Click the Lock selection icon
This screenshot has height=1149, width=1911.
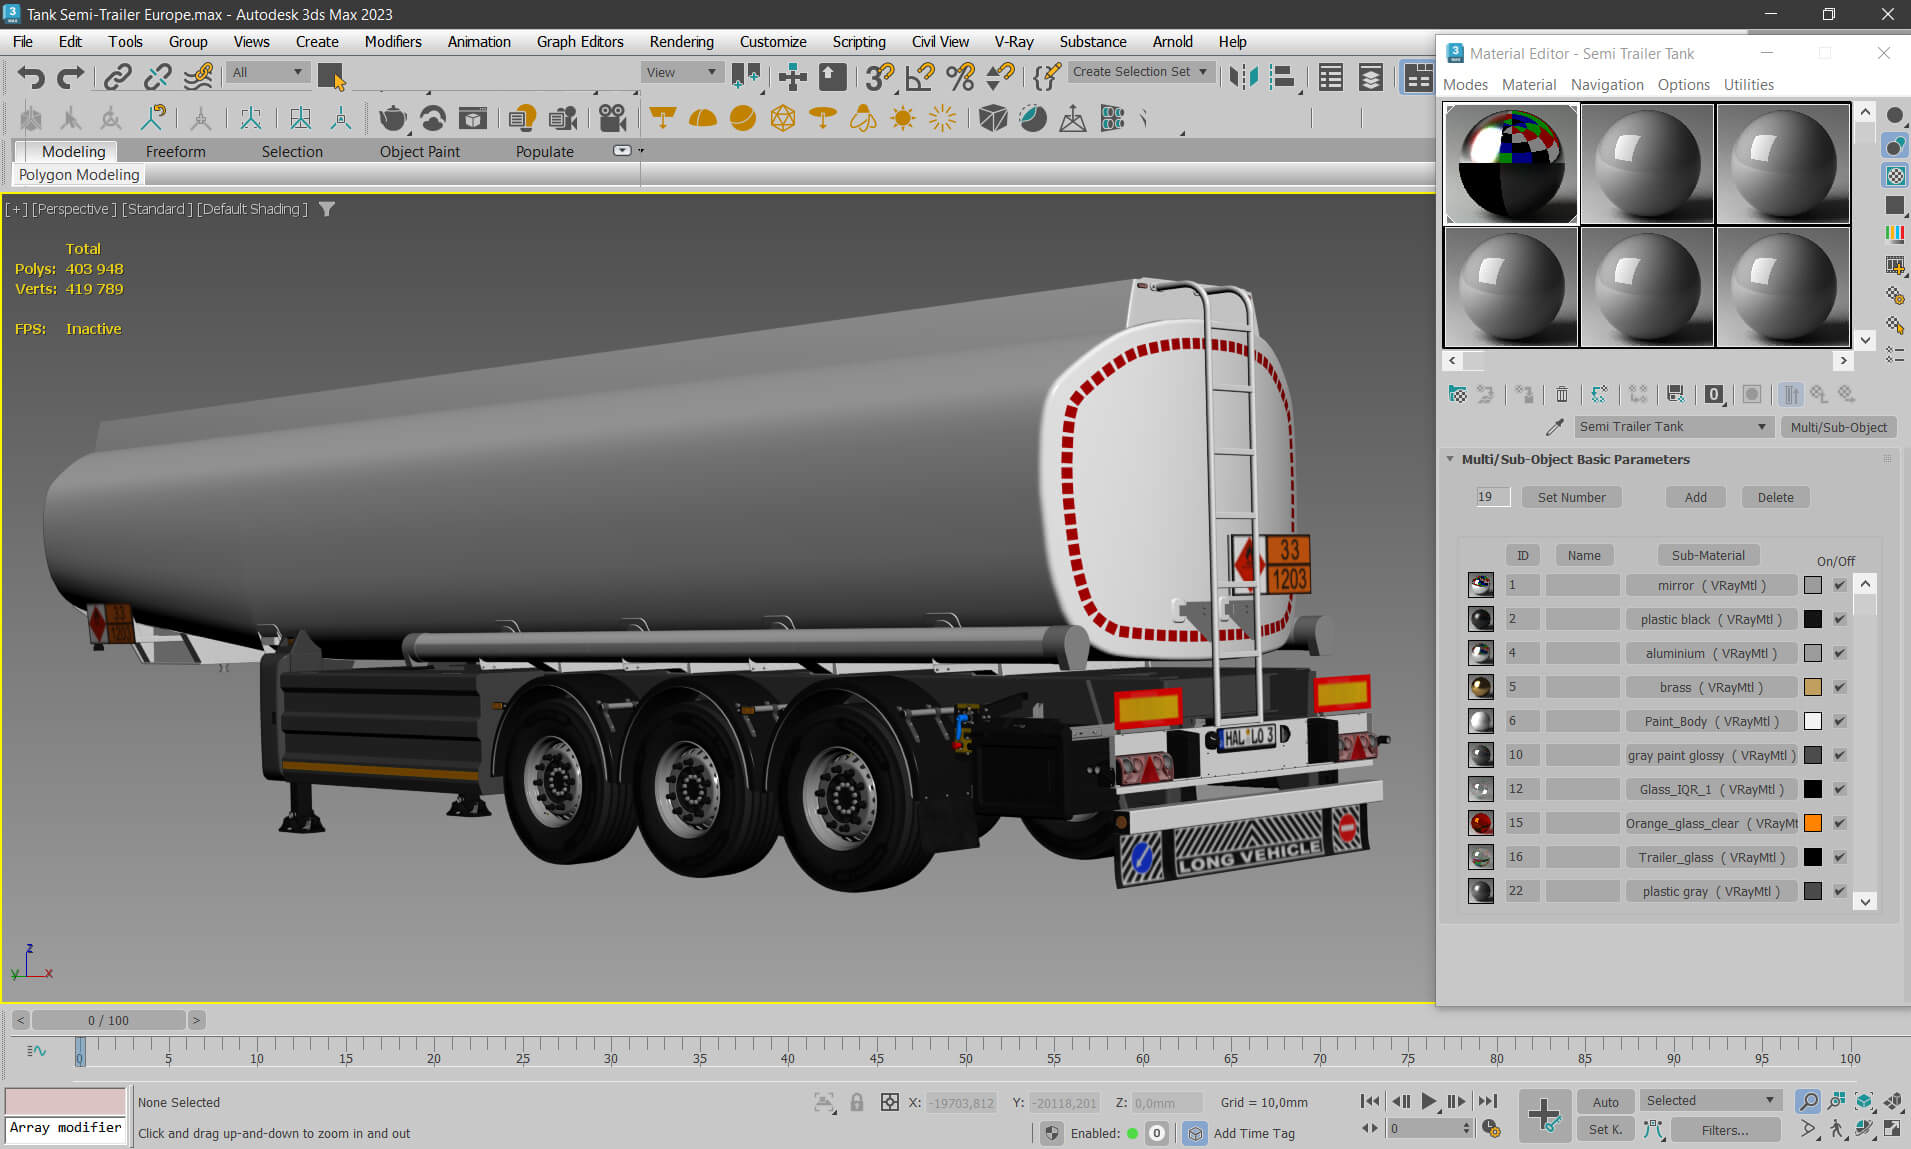[x=857, y=1102]
